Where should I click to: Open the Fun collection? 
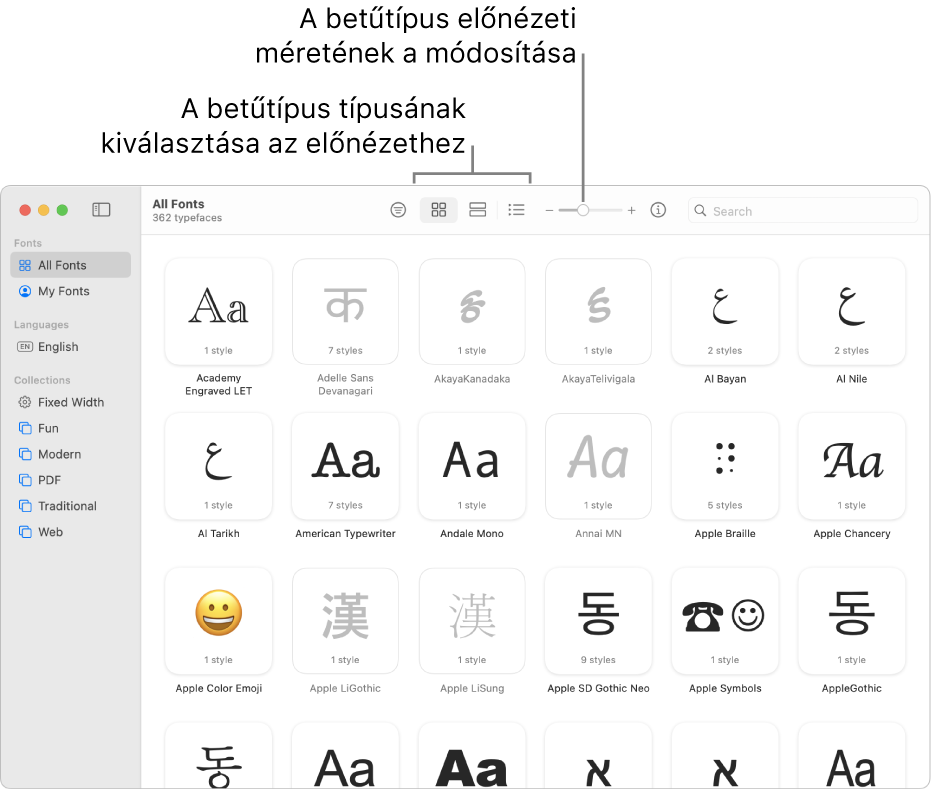click(x=71, y=428)
